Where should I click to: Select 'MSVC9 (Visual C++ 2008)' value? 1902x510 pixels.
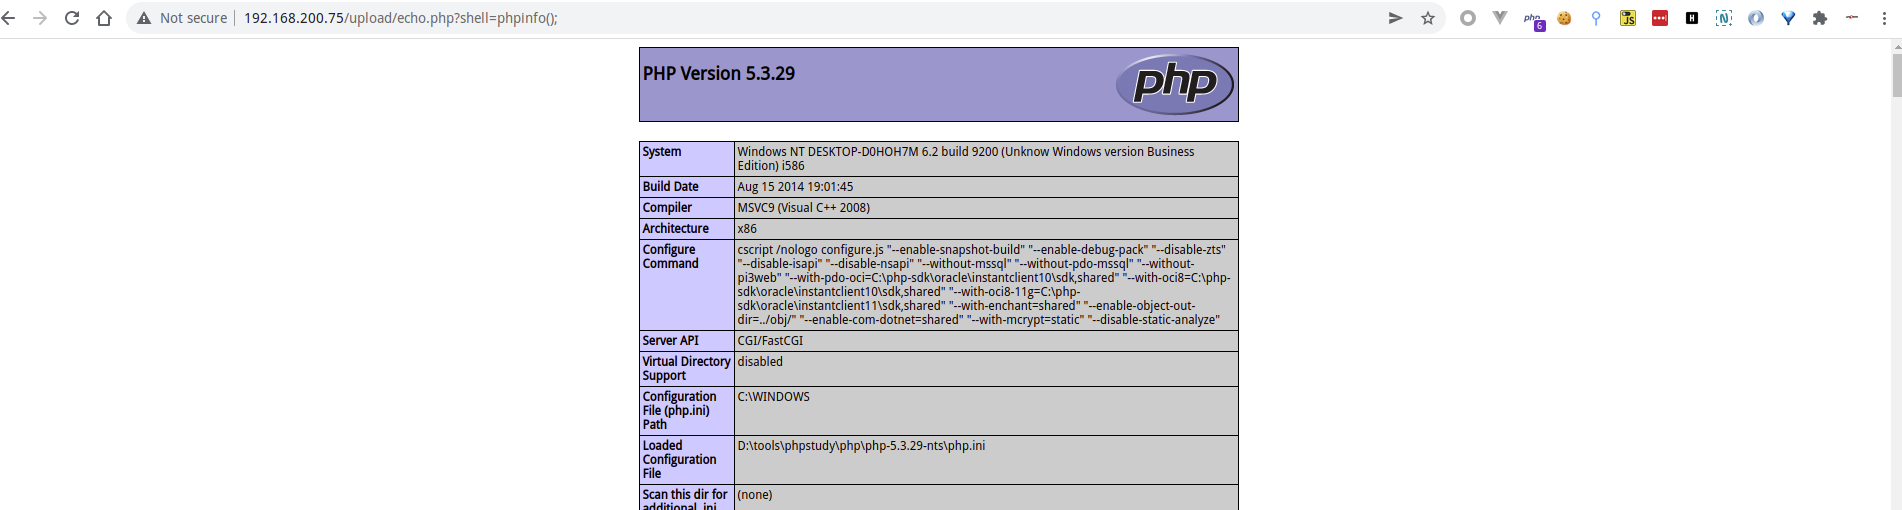803,208
